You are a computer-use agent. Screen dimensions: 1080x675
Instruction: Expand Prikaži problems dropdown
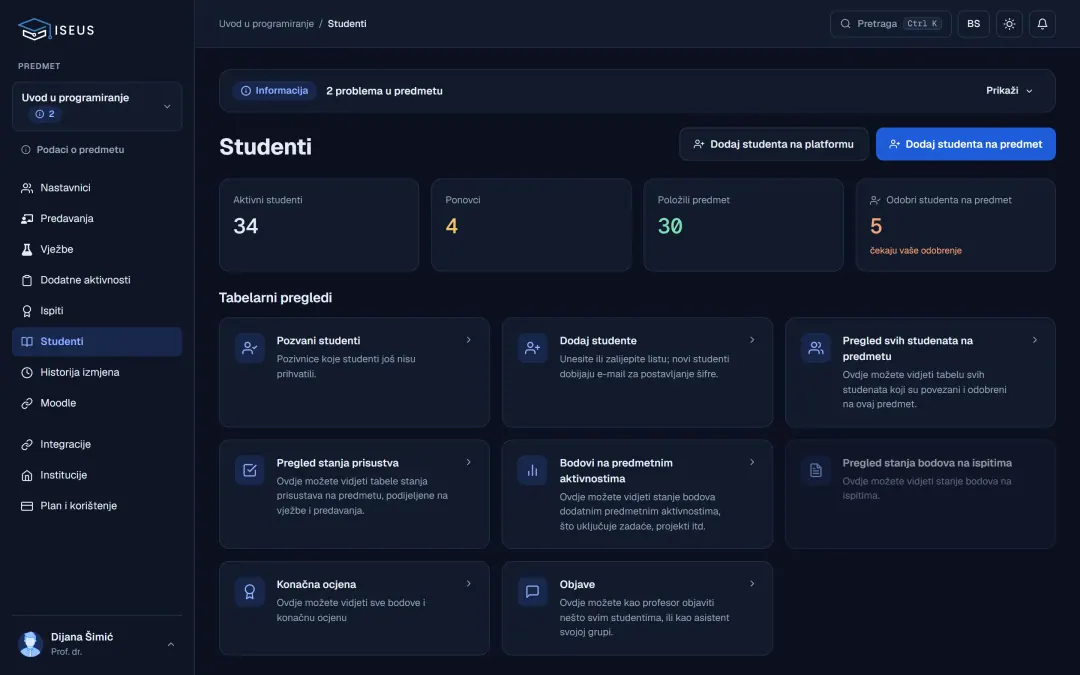tap(1009, 91)
